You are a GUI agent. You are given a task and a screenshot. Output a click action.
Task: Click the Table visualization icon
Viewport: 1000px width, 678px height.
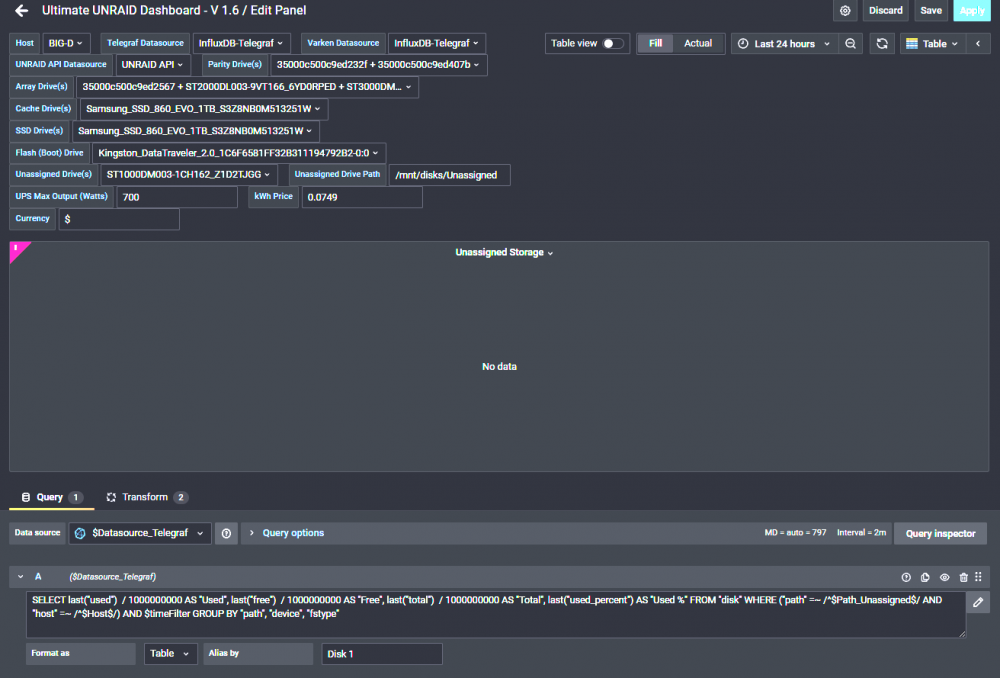pos(912,43)
